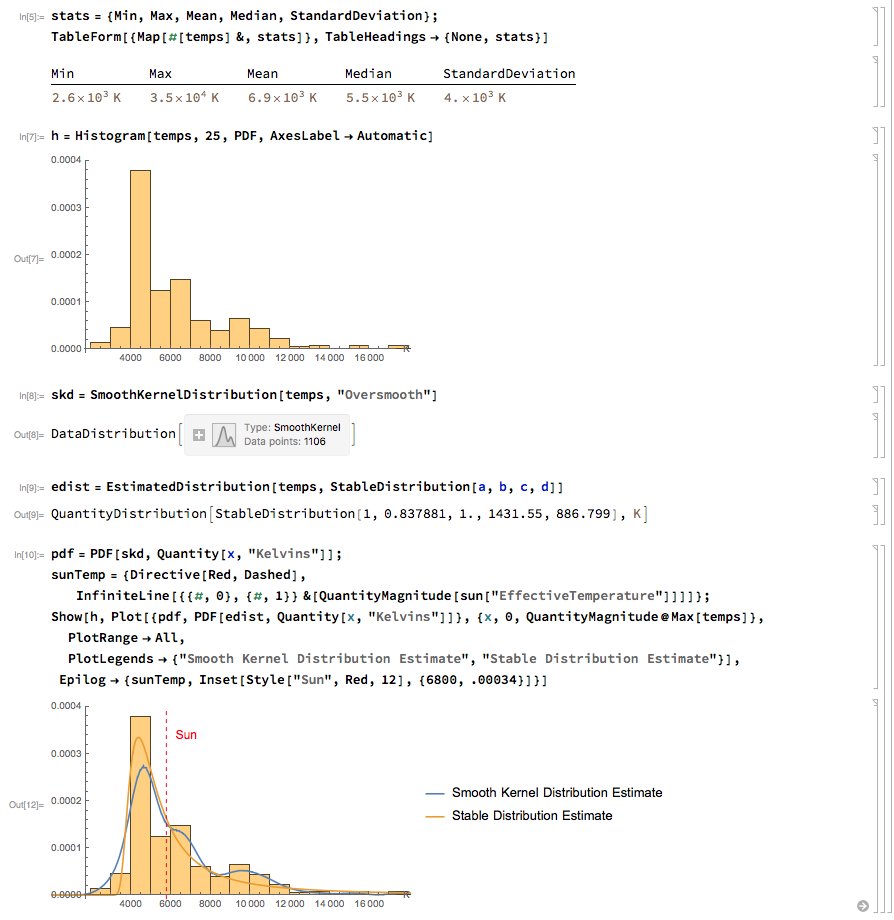Click the 5.5×10³ K table value
The height and width of the screenshot is (920, 894).
point(380,97)
